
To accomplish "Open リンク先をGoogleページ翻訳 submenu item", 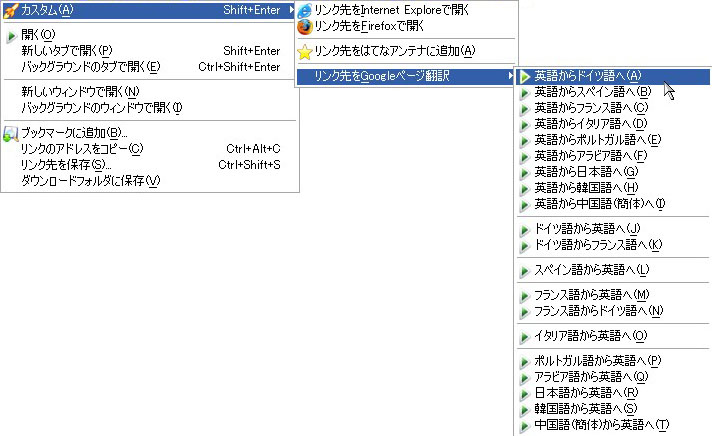I will (406, 76).
